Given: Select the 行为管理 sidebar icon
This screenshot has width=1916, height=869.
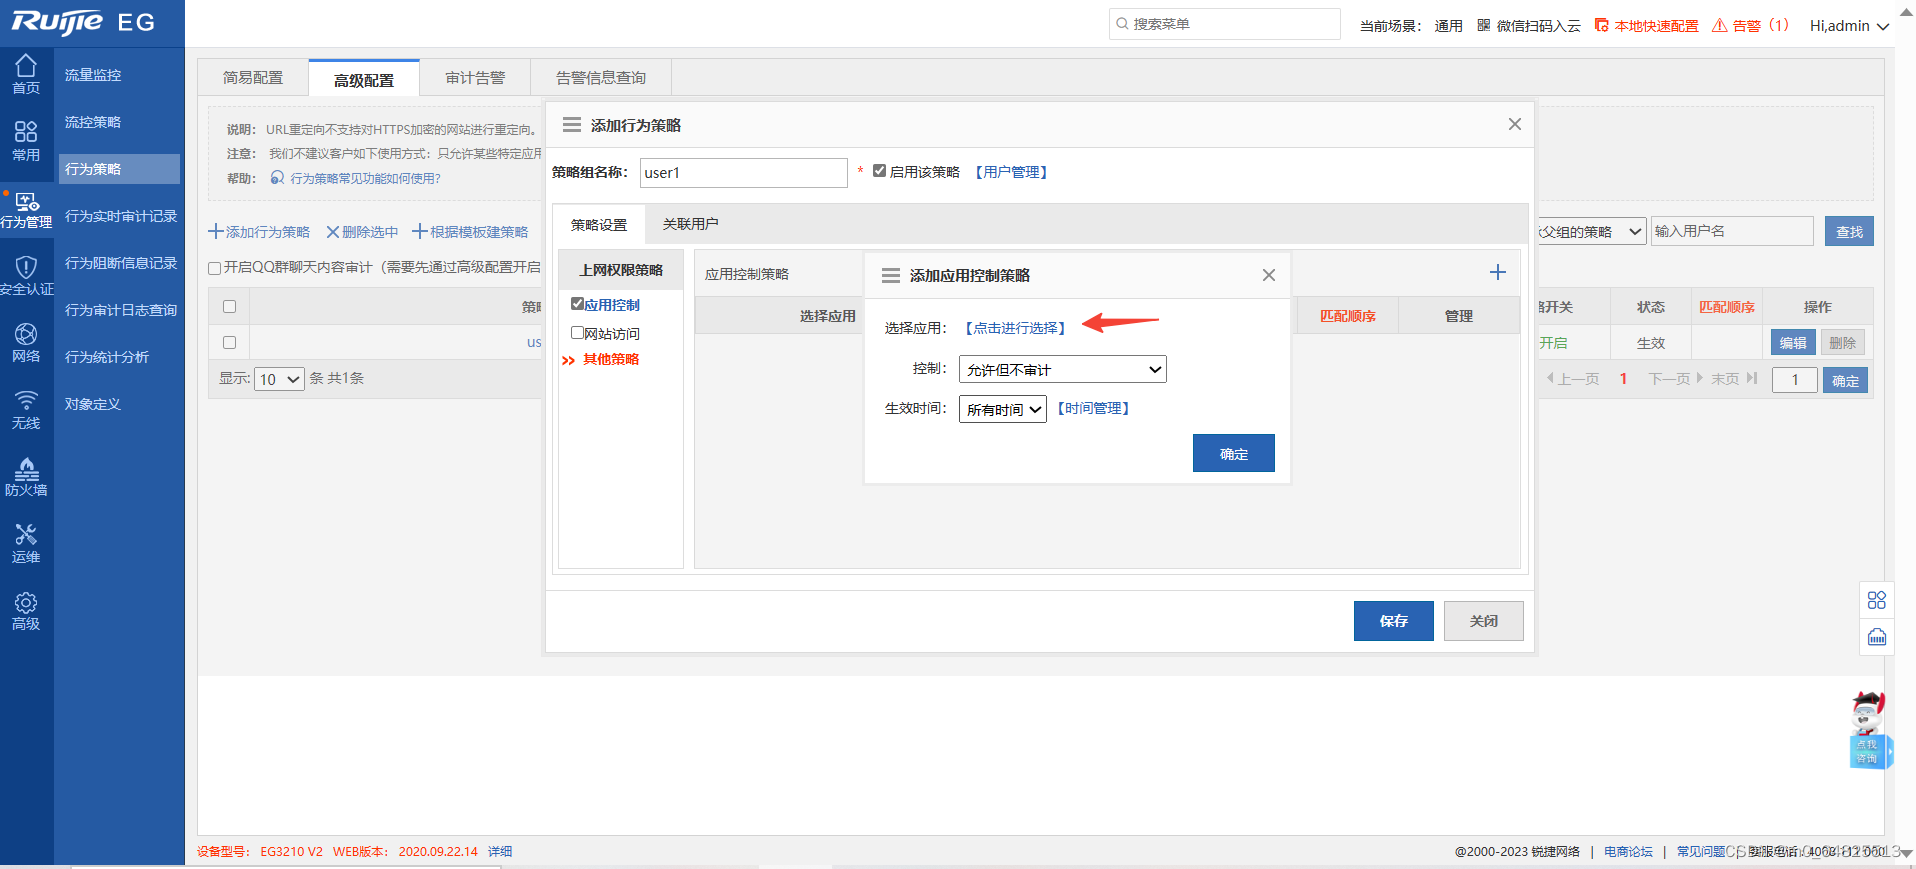Looking at the screenshot, I should click(x=26, y=209).
